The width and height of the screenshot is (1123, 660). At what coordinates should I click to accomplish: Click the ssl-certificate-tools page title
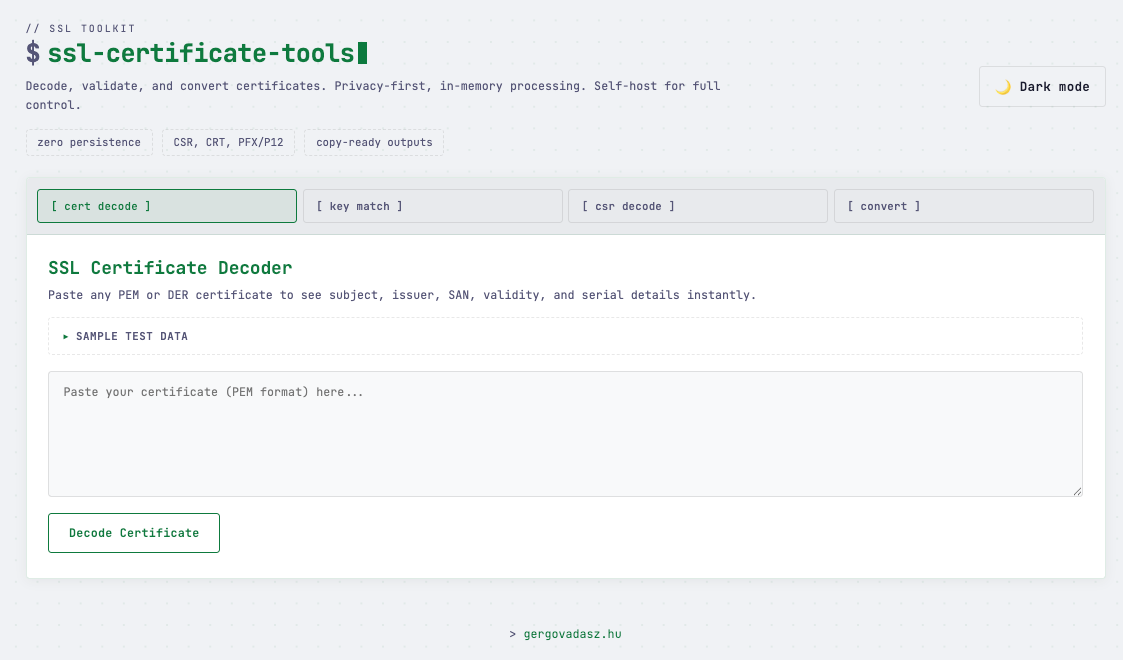(201, 53)
